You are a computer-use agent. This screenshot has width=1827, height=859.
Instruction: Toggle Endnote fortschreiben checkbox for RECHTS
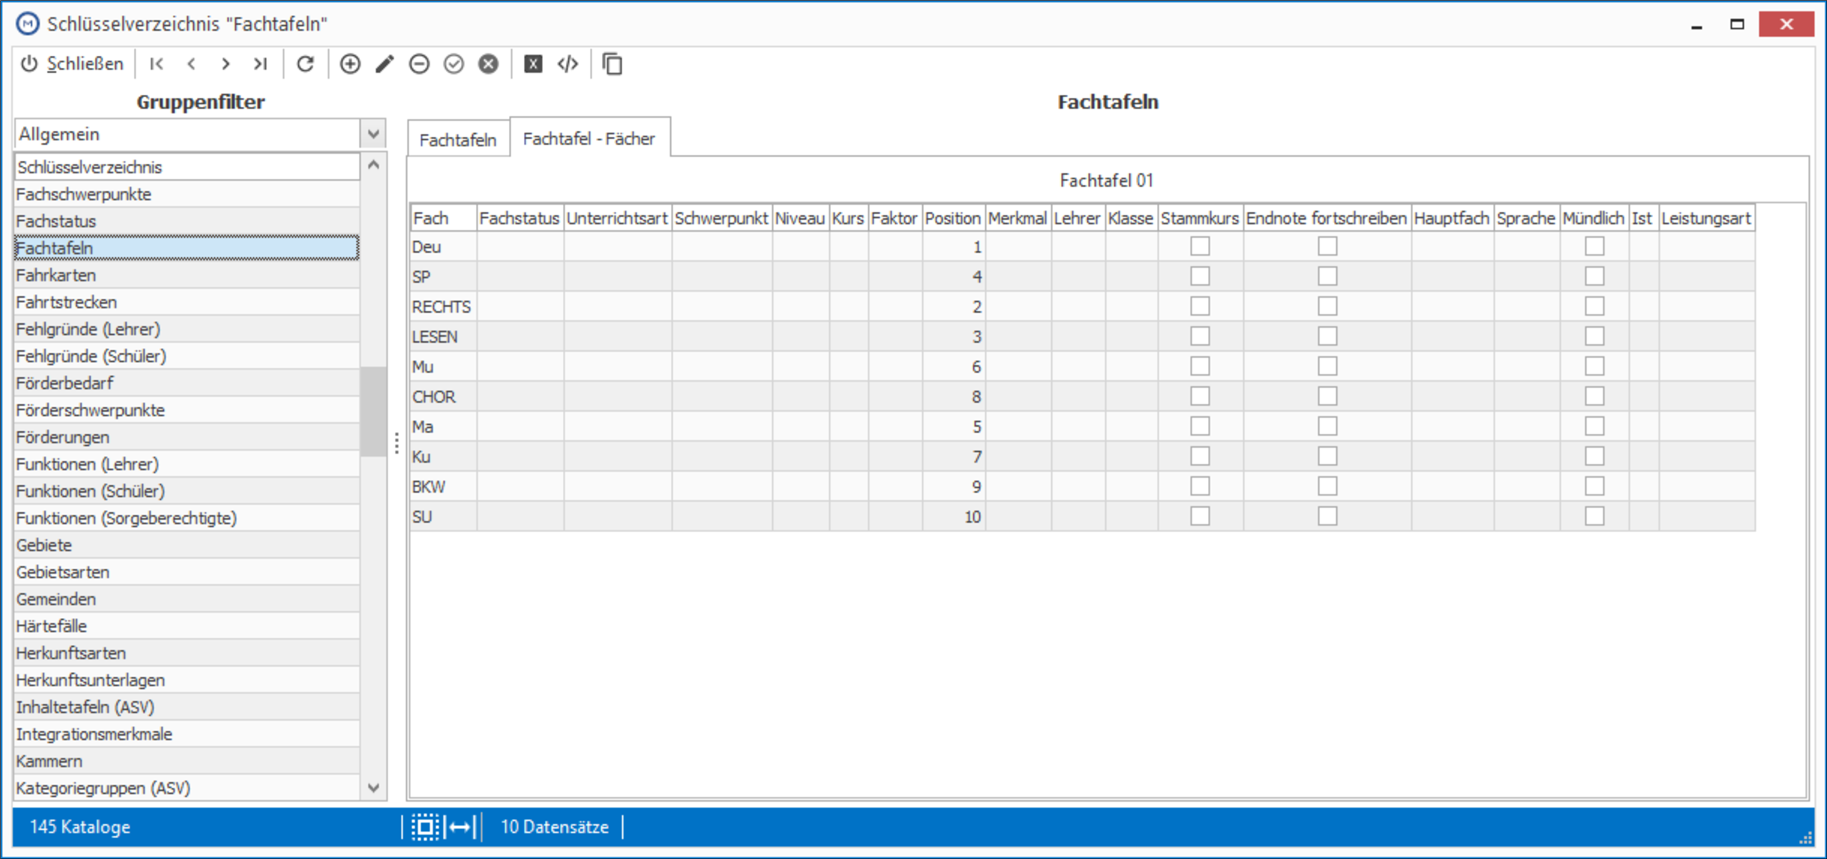[1327, 306]
